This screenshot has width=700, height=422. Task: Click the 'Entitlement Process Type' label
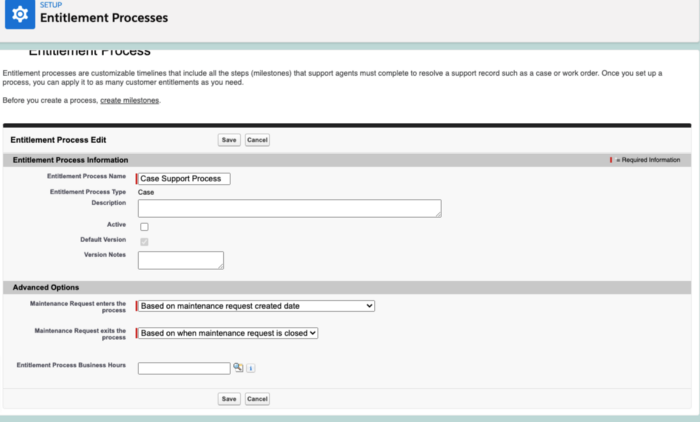click(88, 192)
